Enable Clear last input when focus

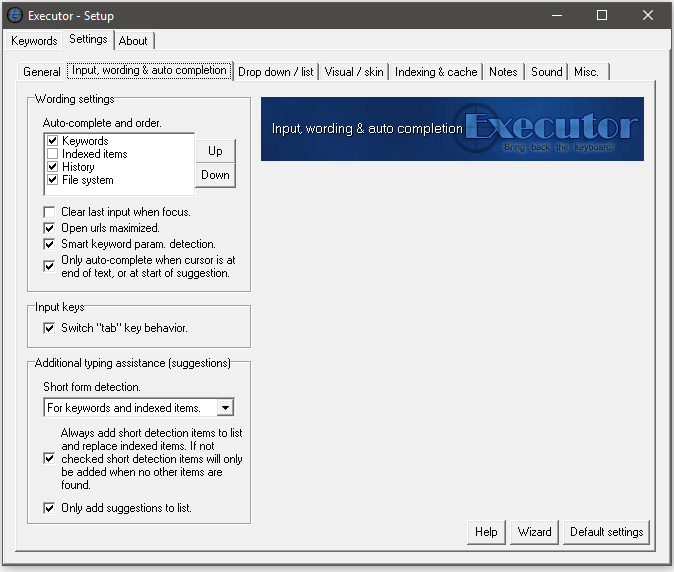coord(49,212)
